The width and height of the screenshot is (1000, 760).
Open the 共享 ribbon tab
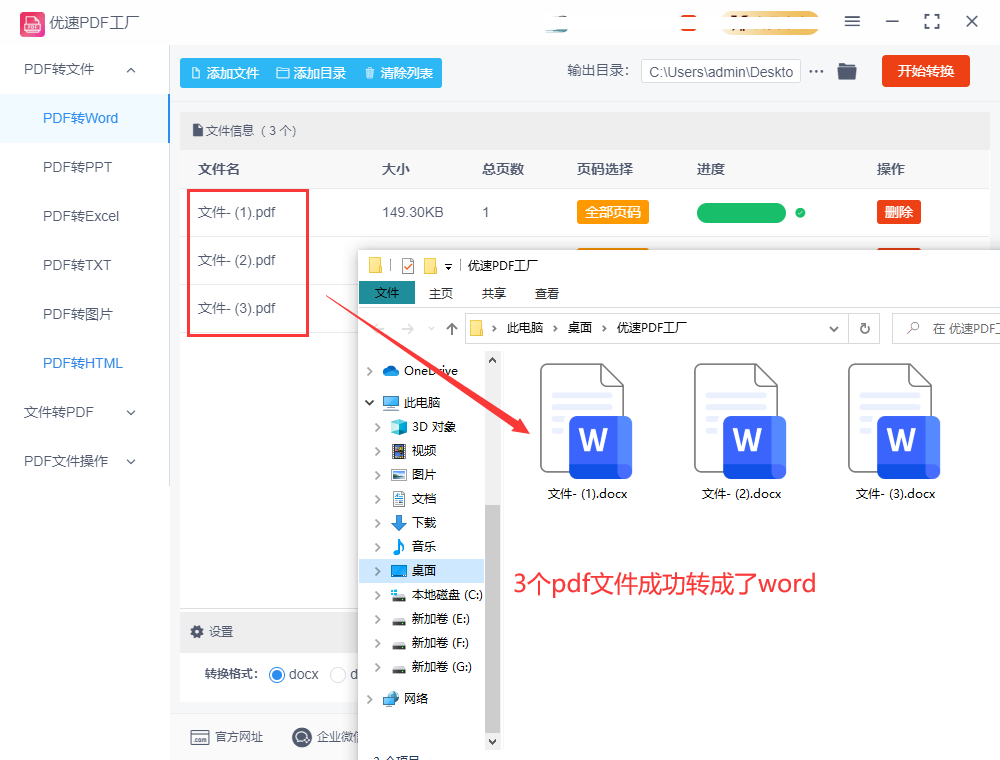(x=494, y=293)
